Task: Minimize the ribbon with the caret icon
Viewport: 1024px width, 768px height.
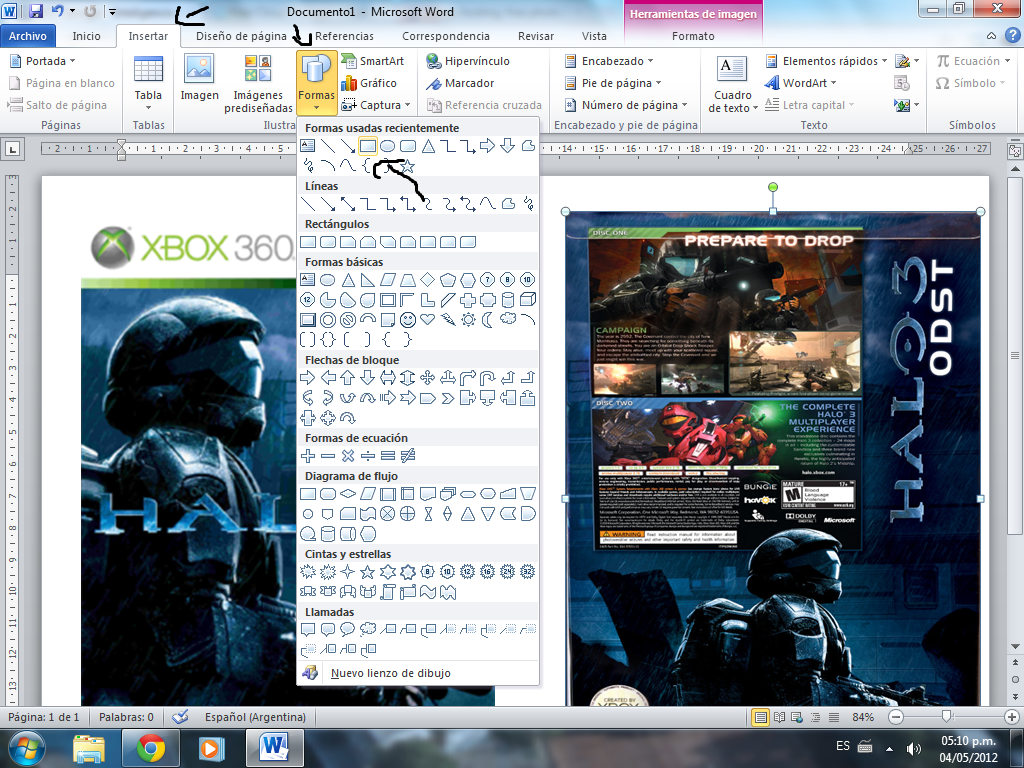Action: pyautogui.click(x=991, y=36)
